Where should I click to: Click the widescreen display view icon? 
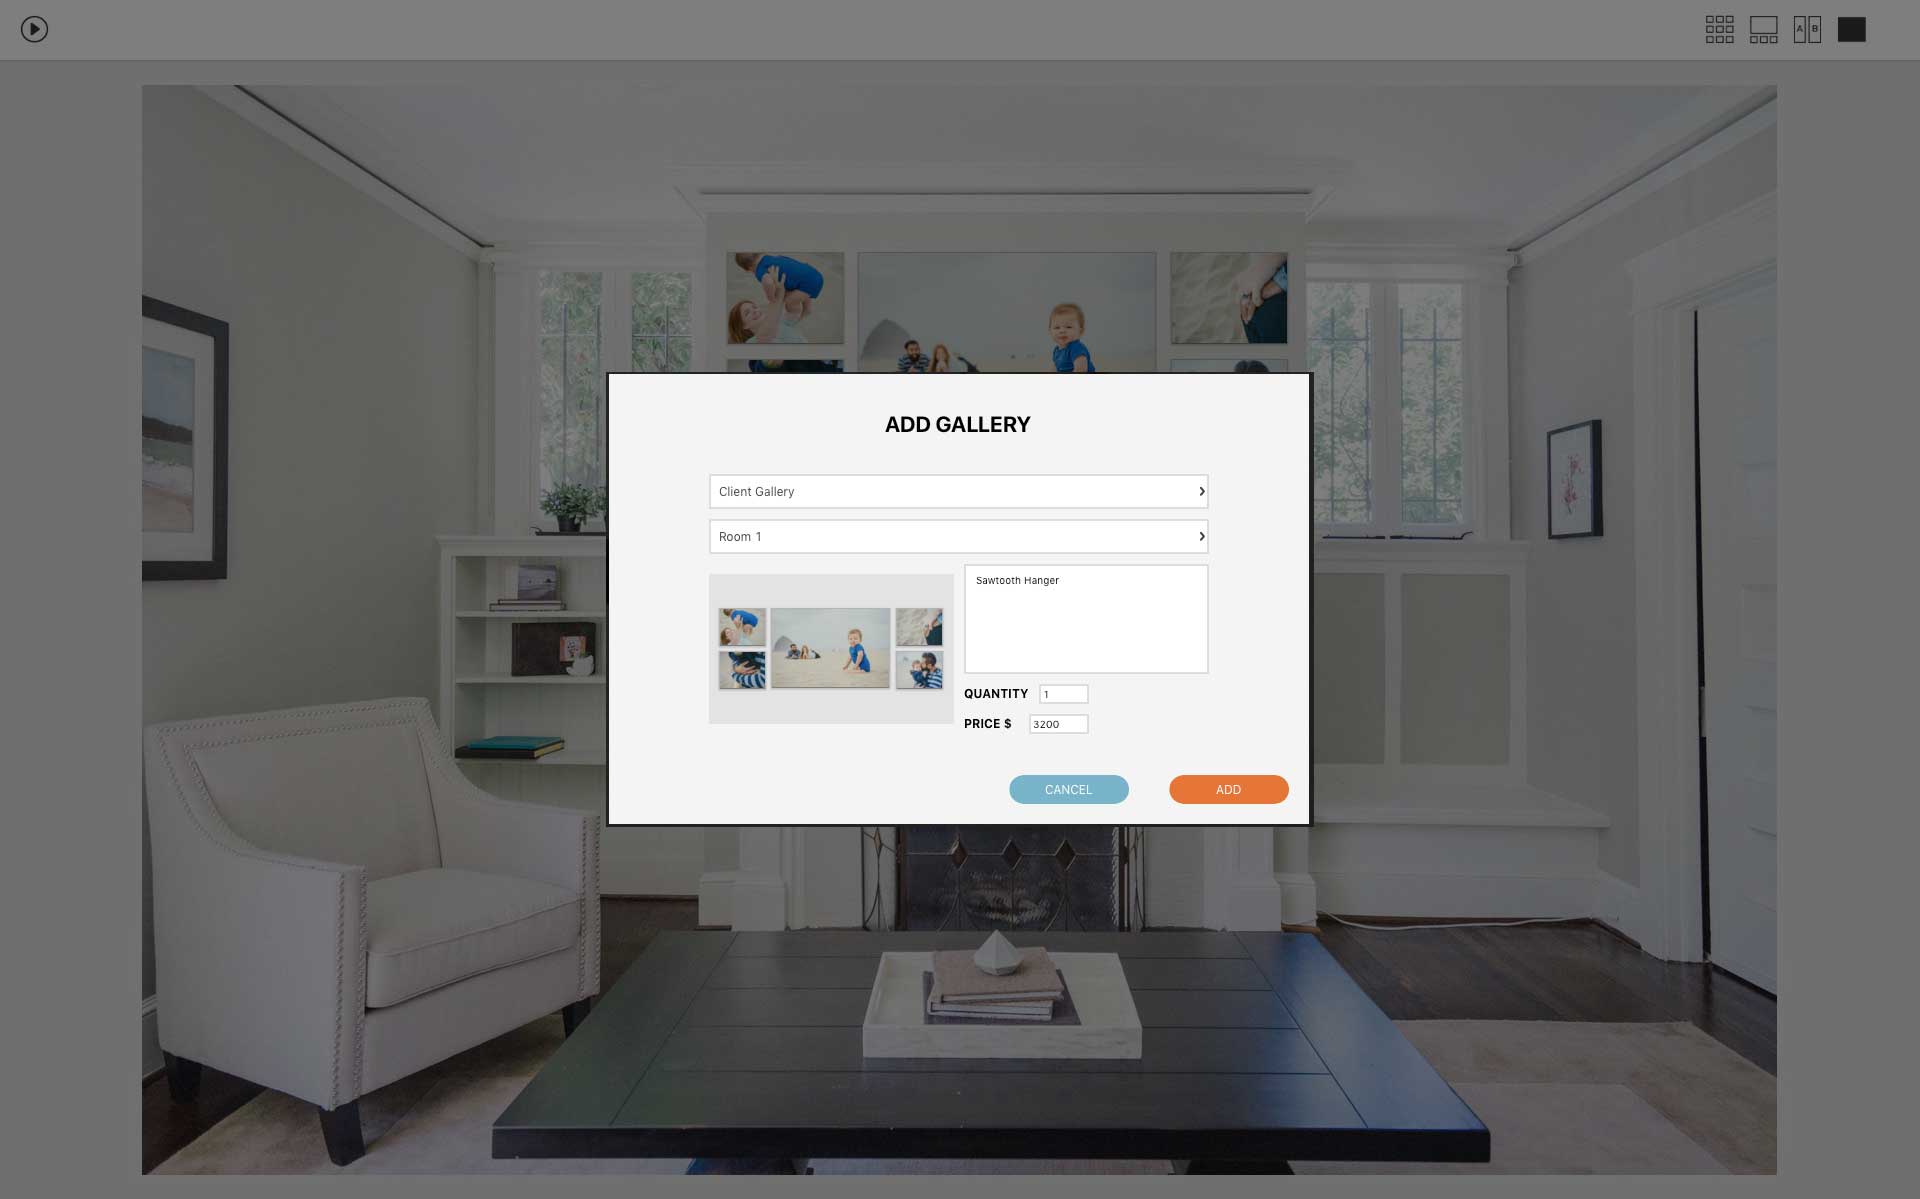pos(1763,28)
